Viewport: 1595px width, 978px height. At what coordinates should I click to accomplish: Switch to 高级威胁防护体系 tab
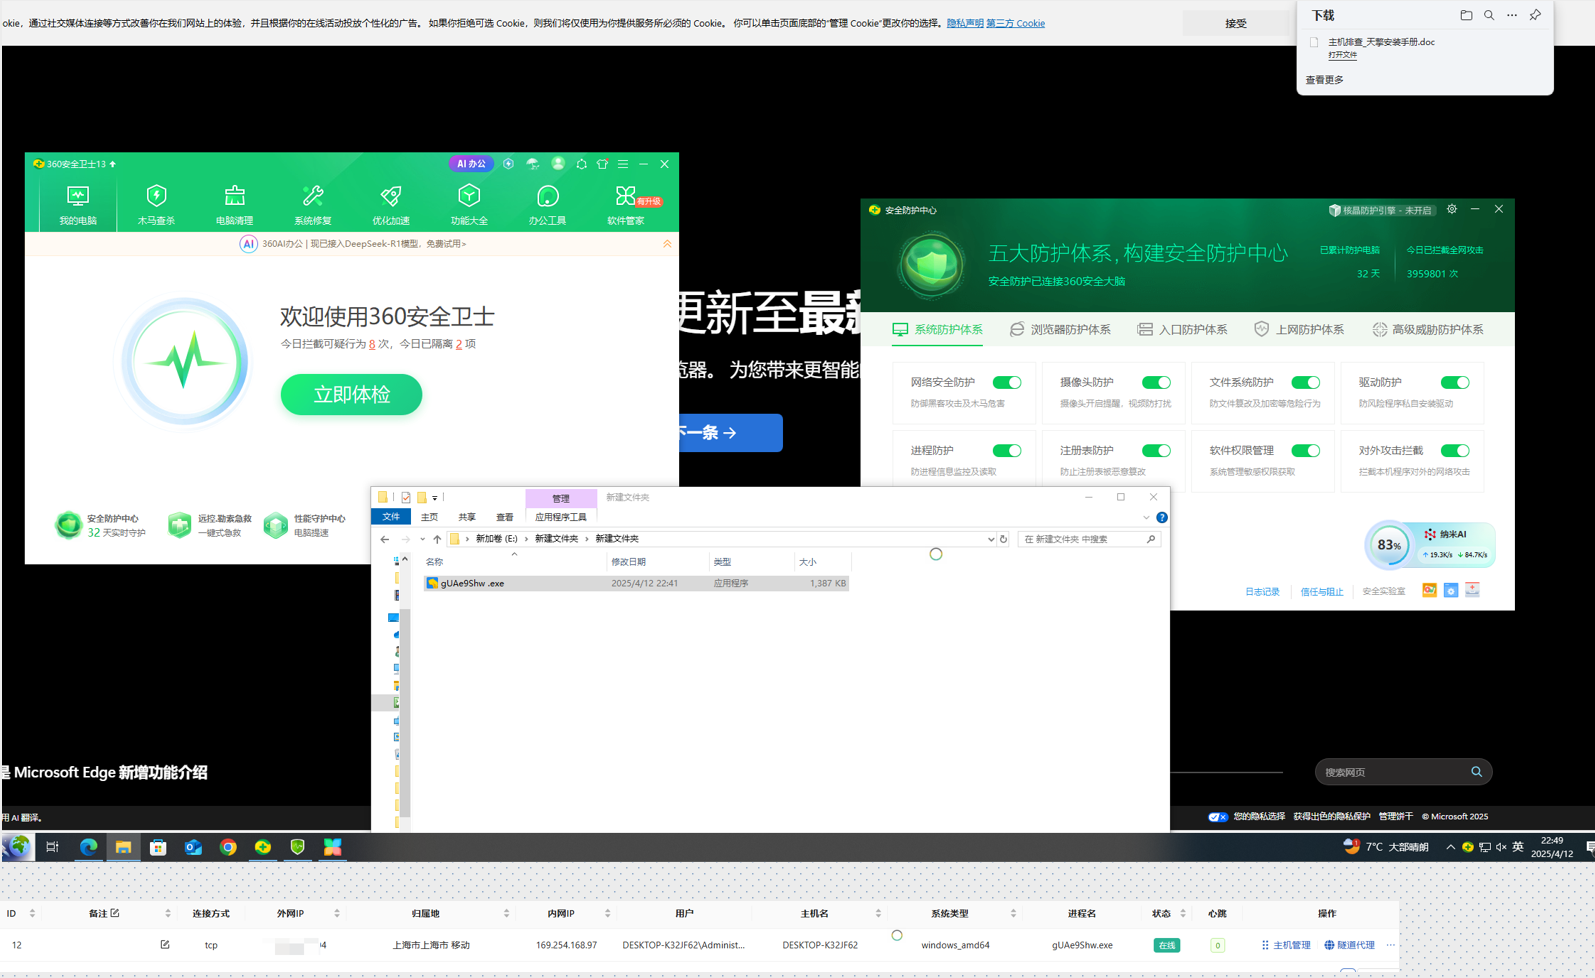1428,329
